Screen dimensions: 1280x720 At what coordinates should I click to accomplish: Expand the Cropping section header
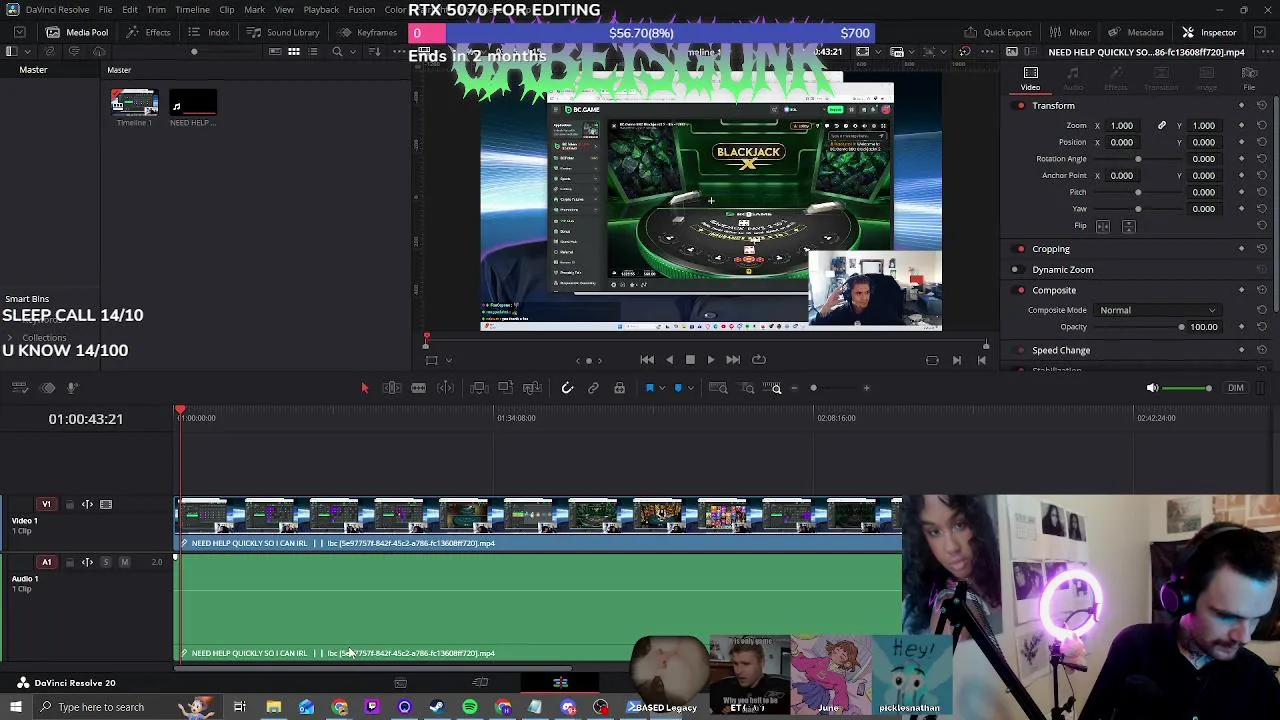point(1051,249)
